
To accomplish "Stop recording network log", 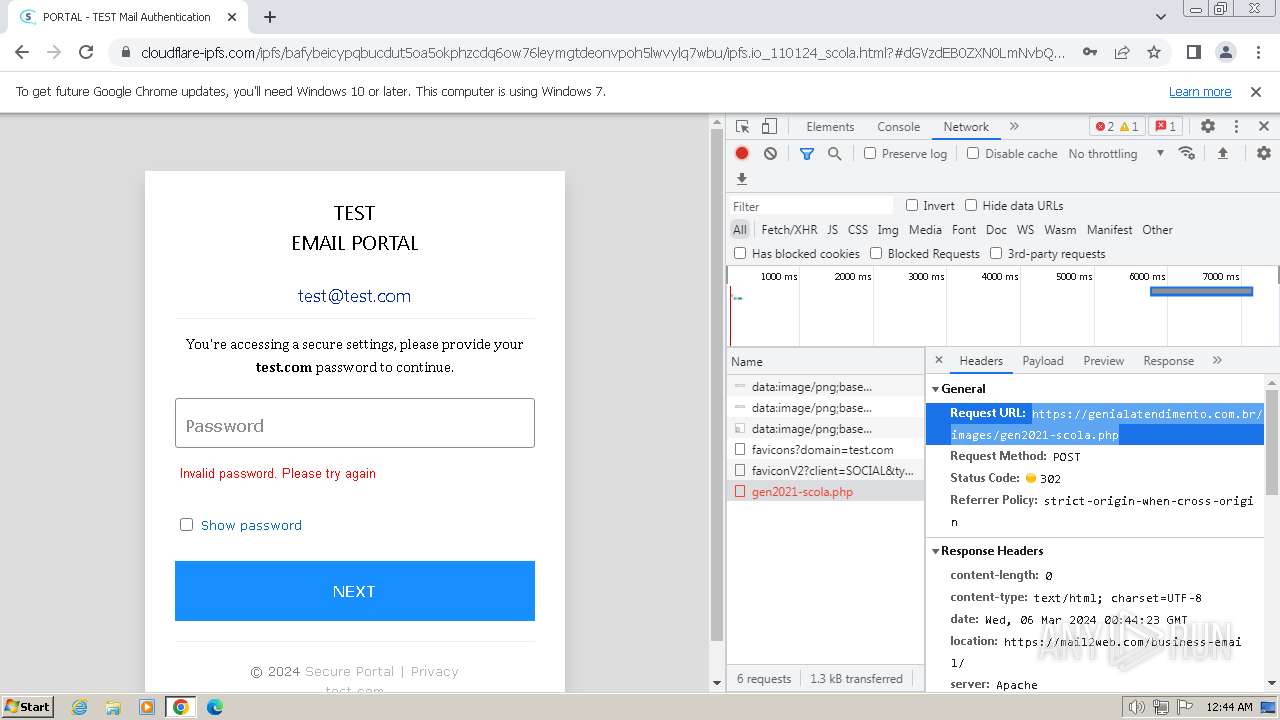I will 742,153.
